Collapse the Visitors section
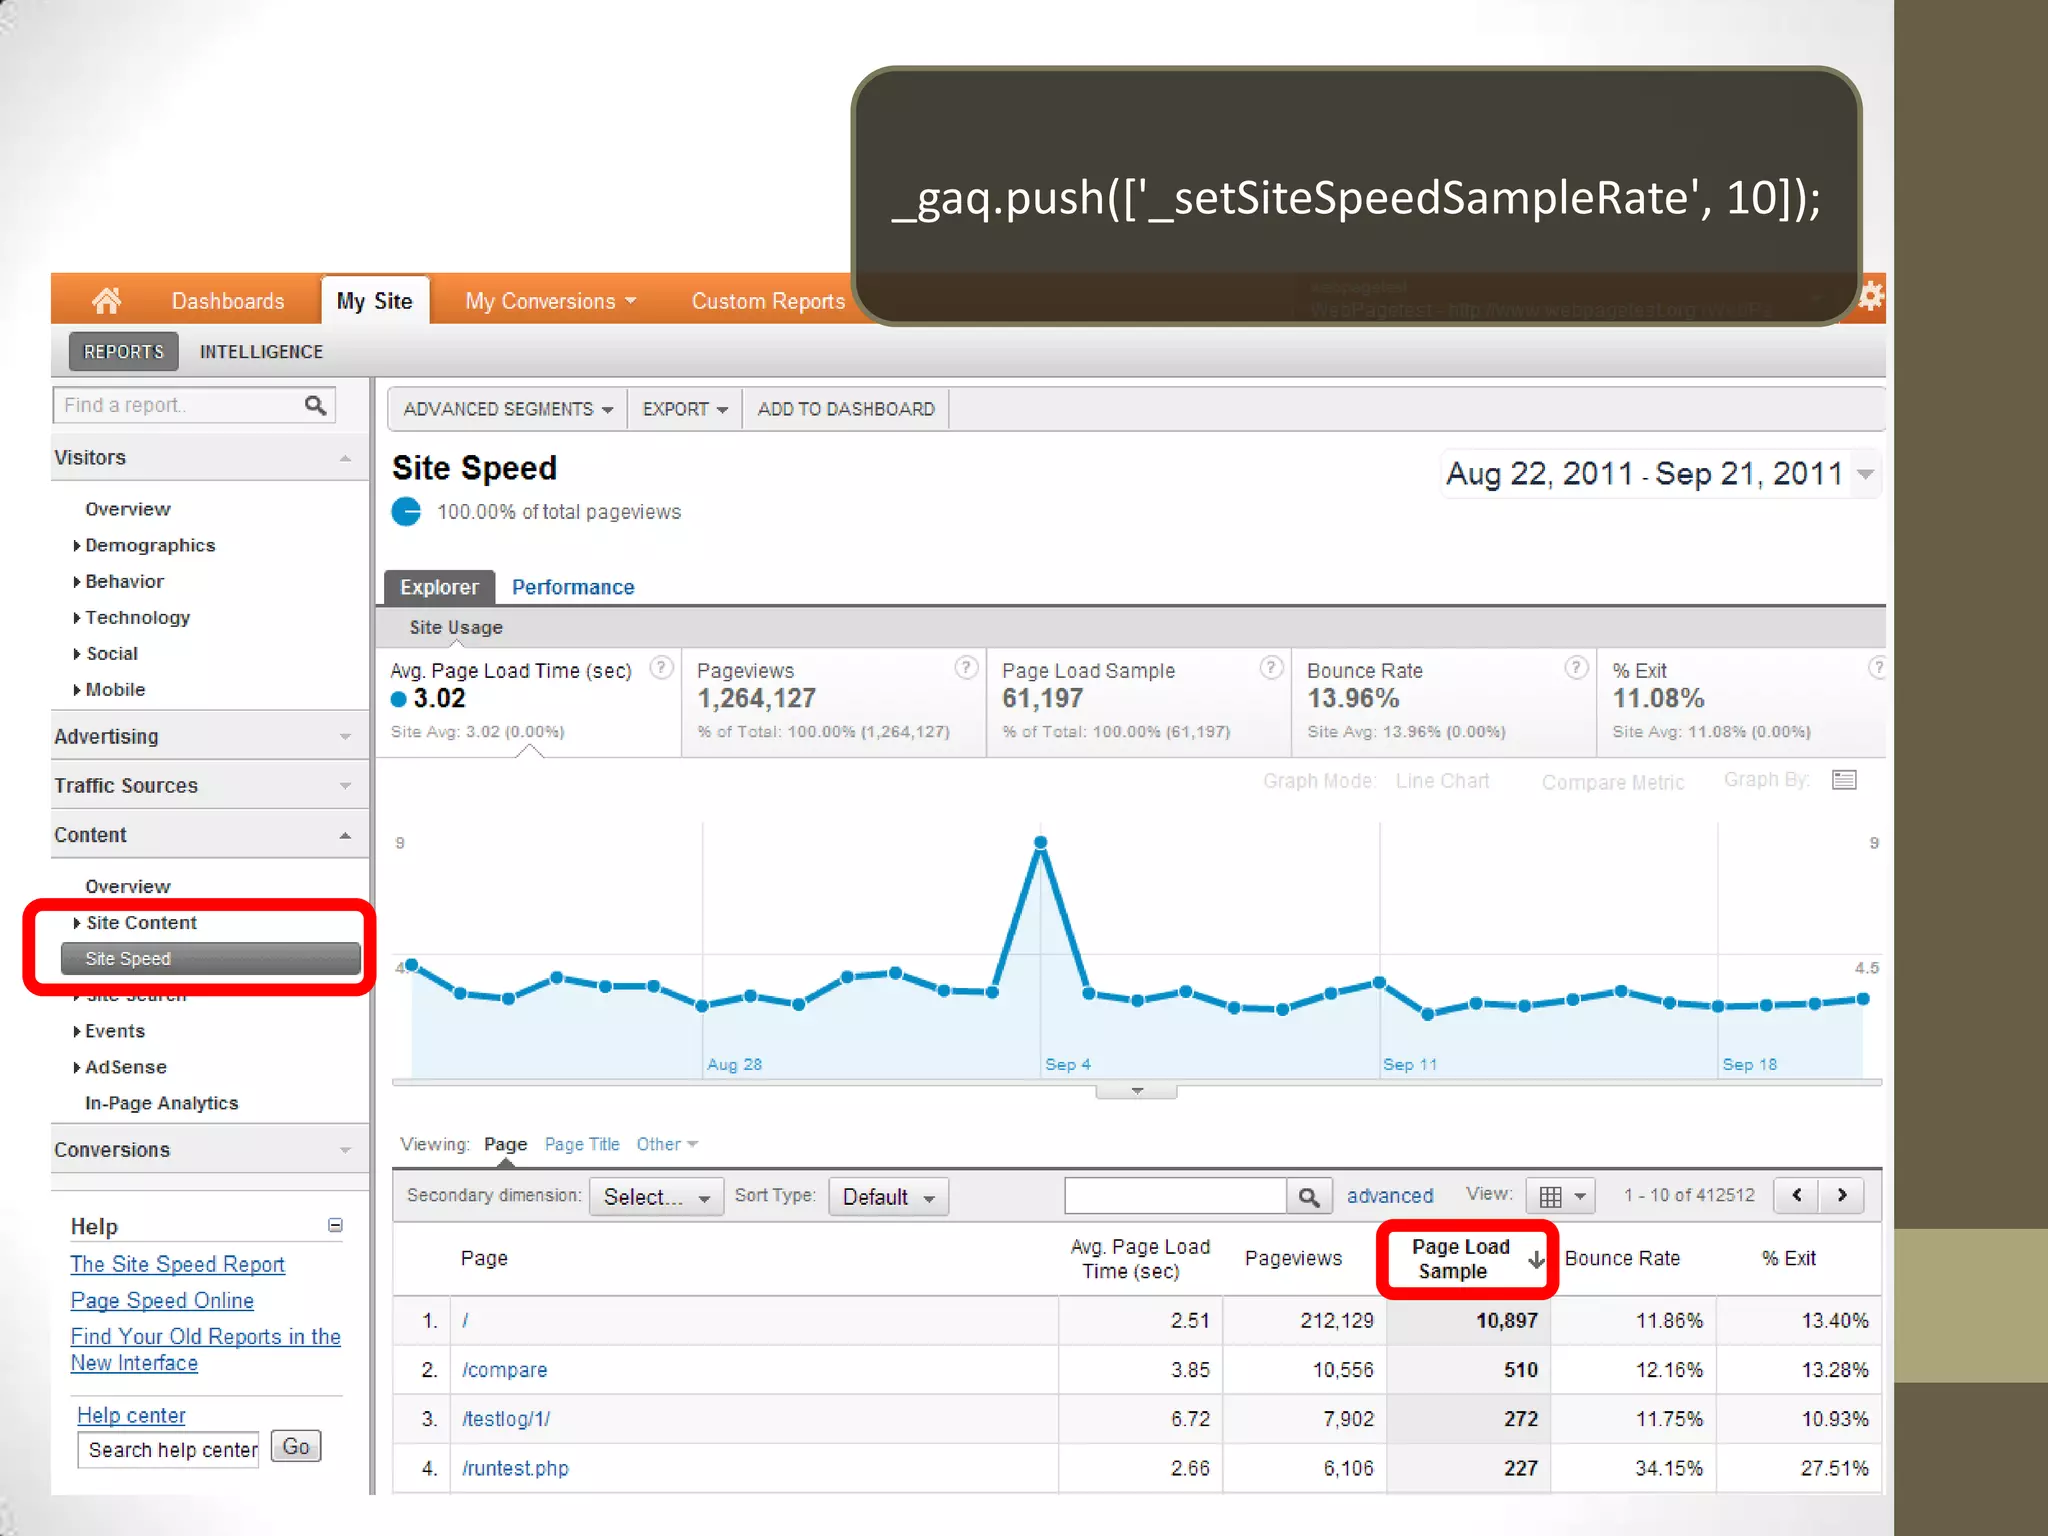This screenshot has height=1536, width=2048. pos(345,458)
